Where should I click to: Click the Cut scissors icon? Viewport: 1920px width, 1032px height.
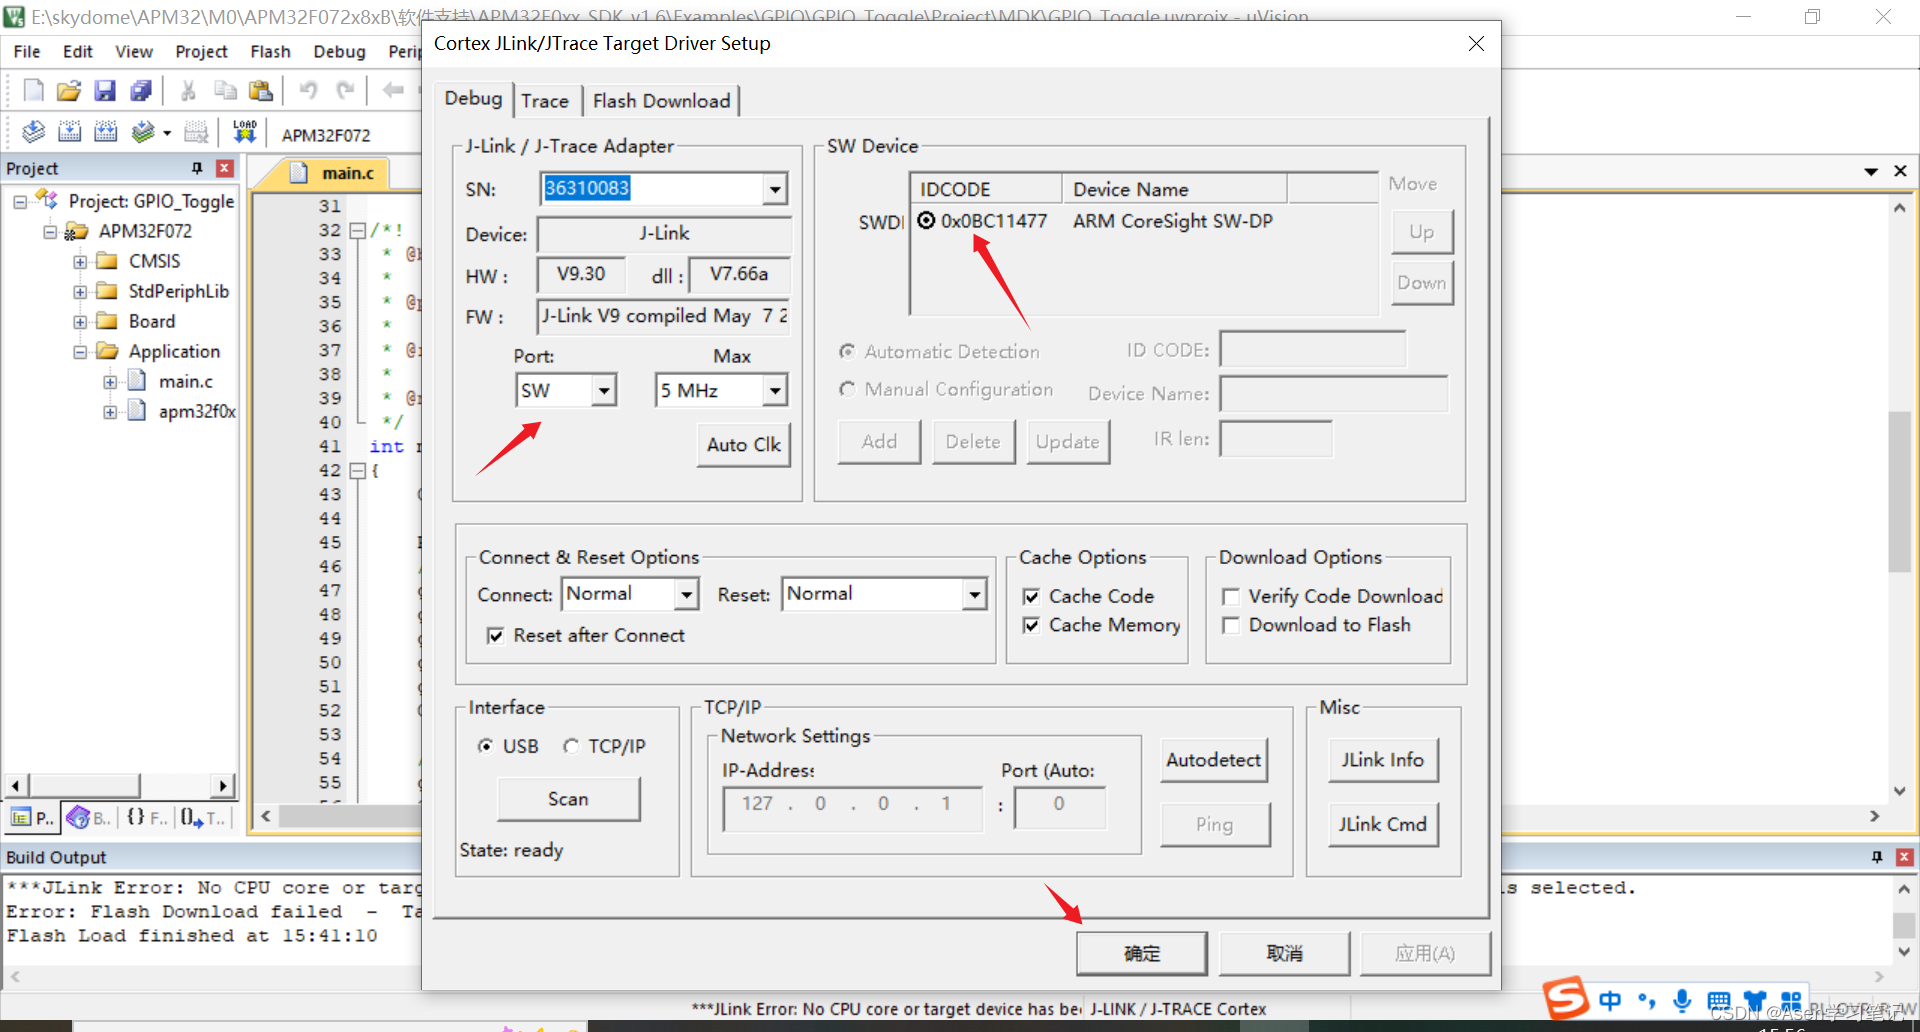pos(188,91)
